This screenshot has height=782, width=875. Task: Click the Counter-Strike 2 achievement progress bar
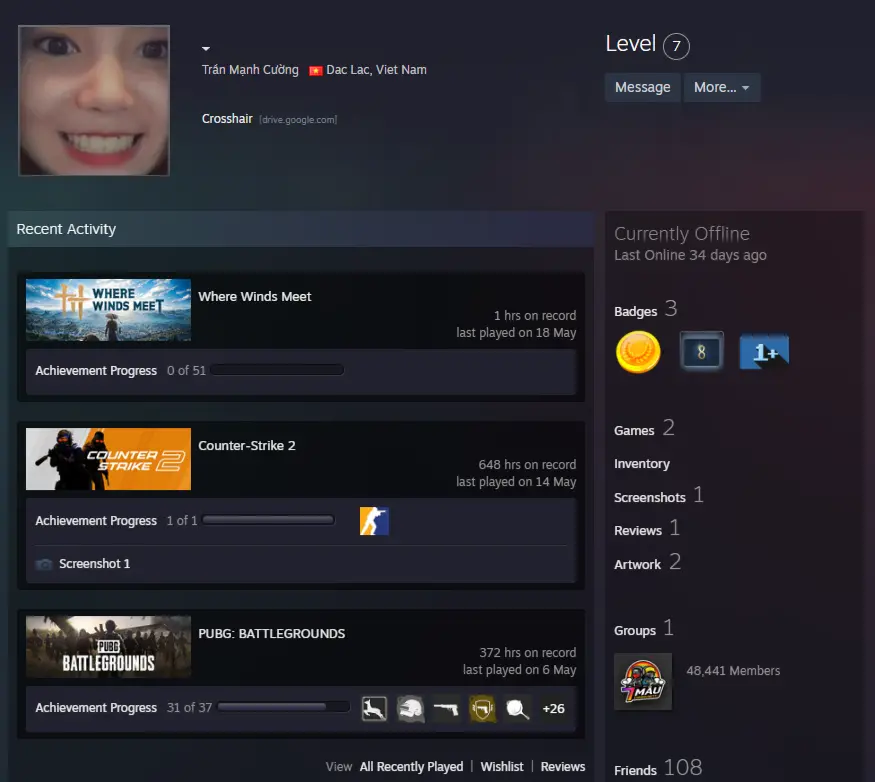coord(268,520)
